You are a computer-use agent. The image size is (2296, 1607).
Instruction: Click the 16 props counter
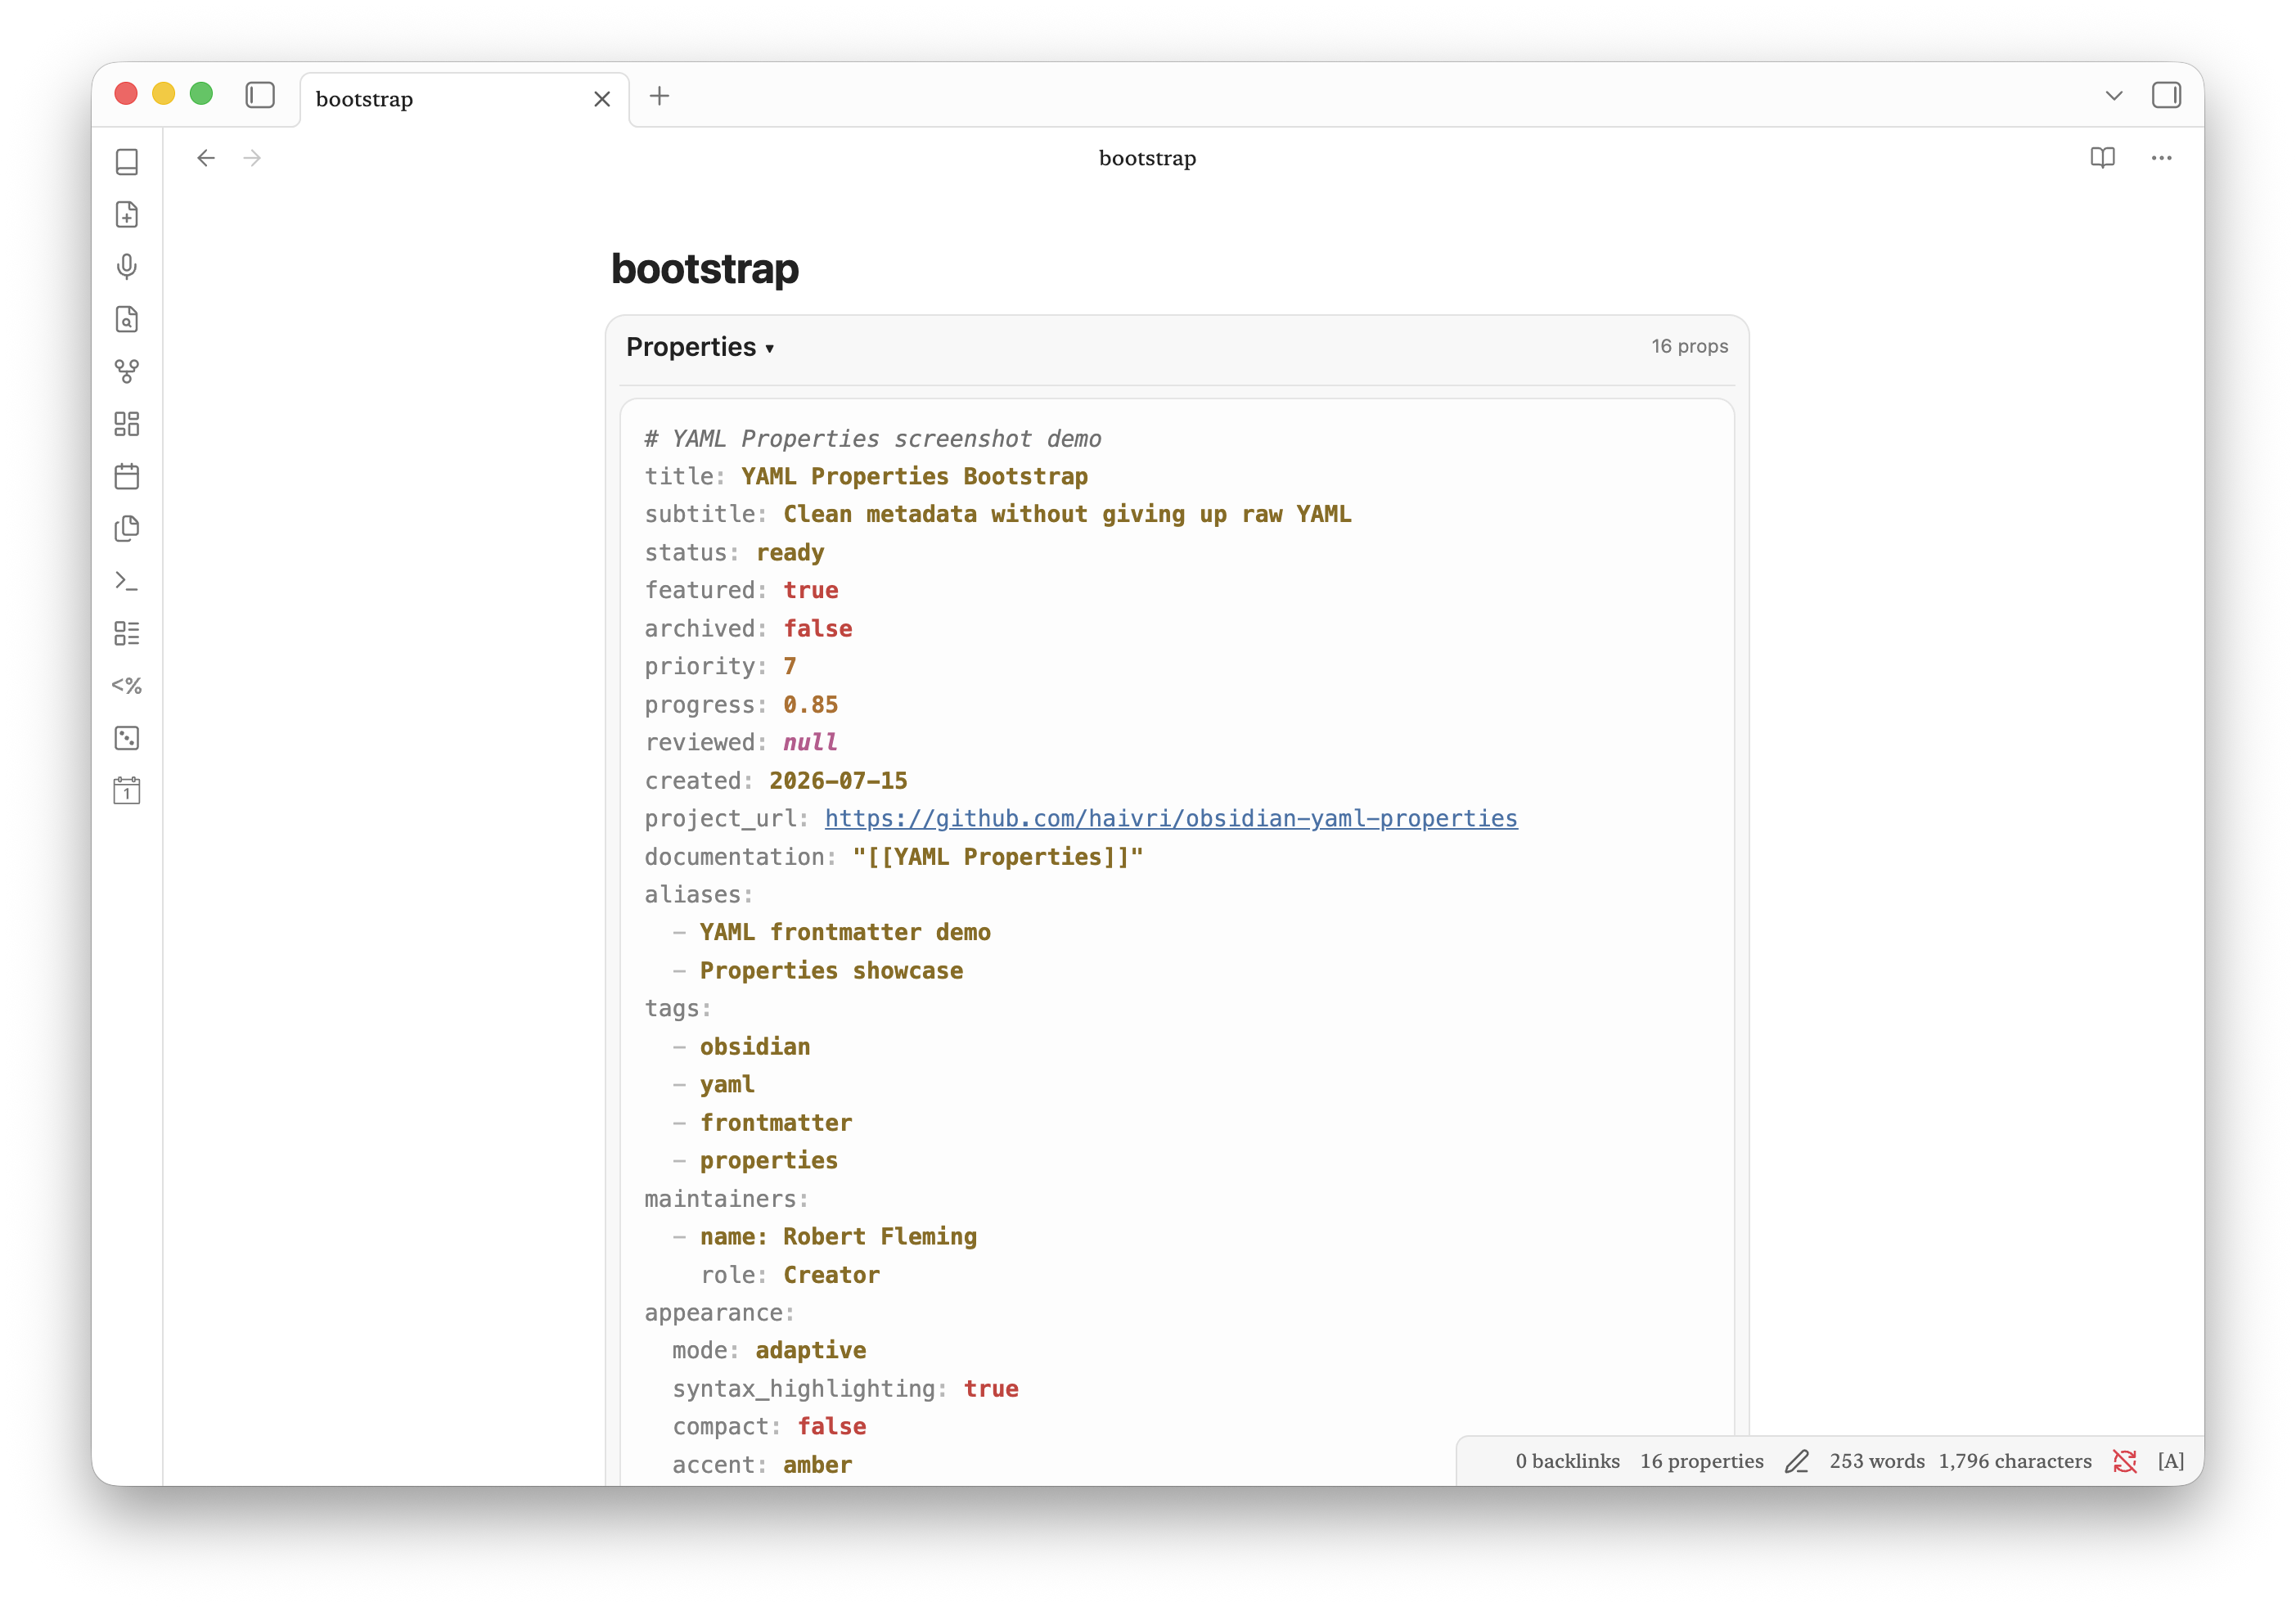(1689, 346)
